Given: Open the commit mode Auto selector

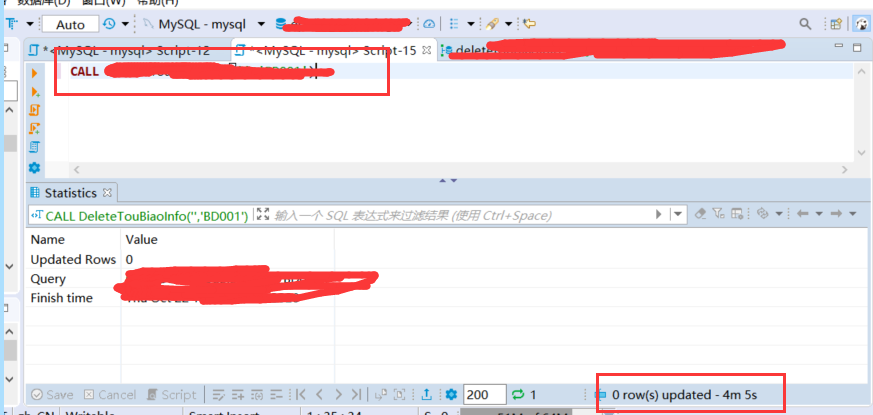Looking at the screenshot, I should point(70,25).
